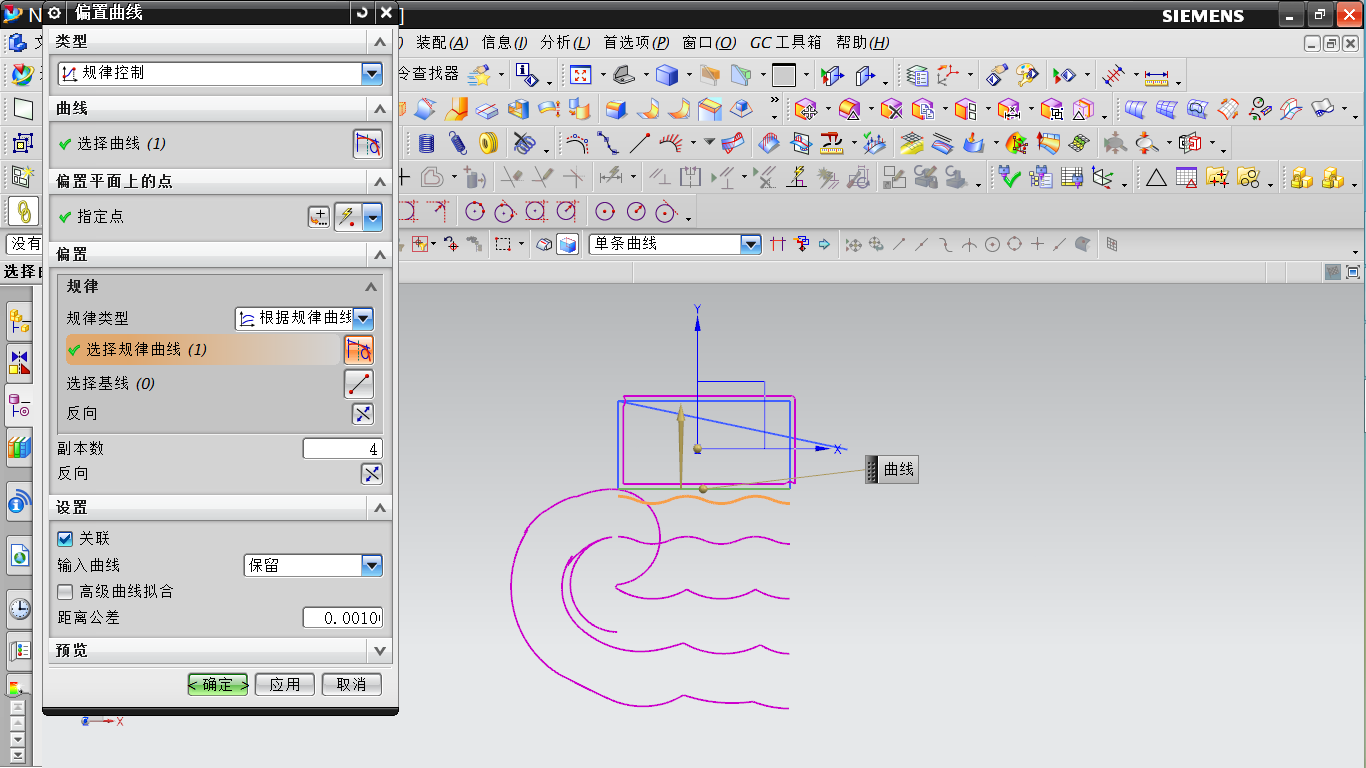Click the inferred point lightning icon
Screen dimensions: 1366x768
pos(347,217)
